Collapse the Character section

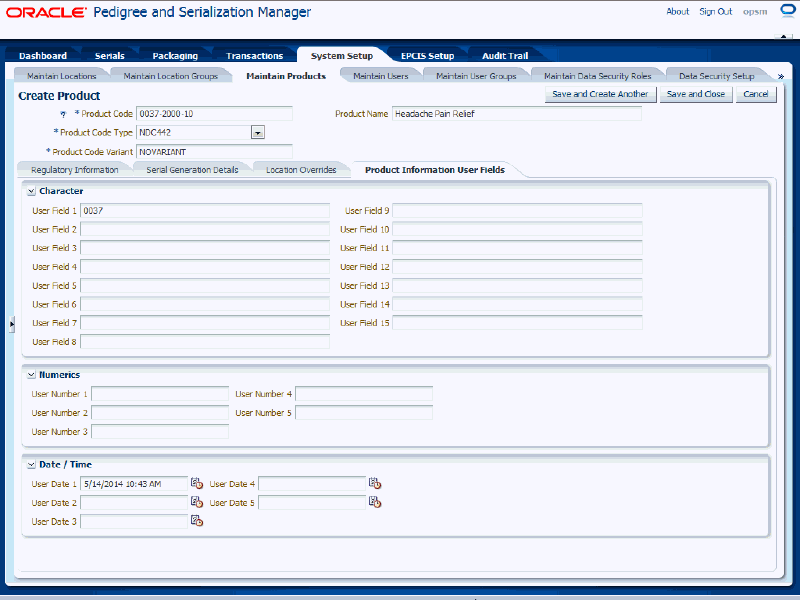click(31, 191)
